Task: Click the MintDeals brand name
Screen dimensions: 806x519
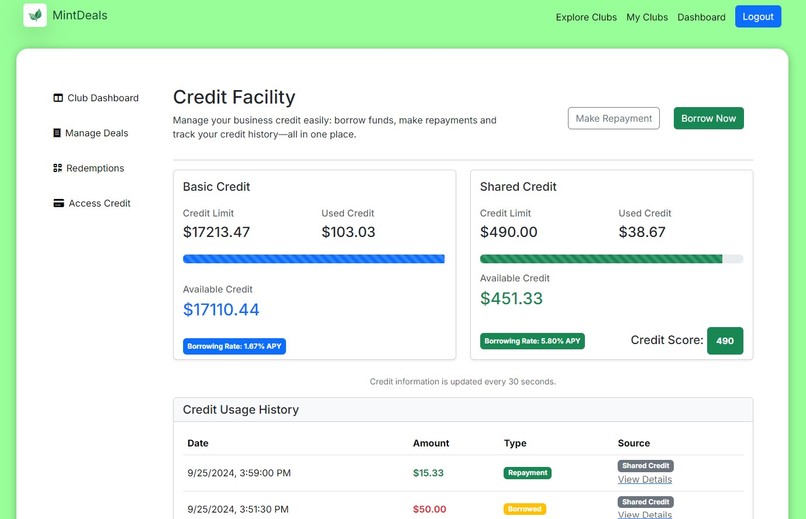Action: [80, 15]
